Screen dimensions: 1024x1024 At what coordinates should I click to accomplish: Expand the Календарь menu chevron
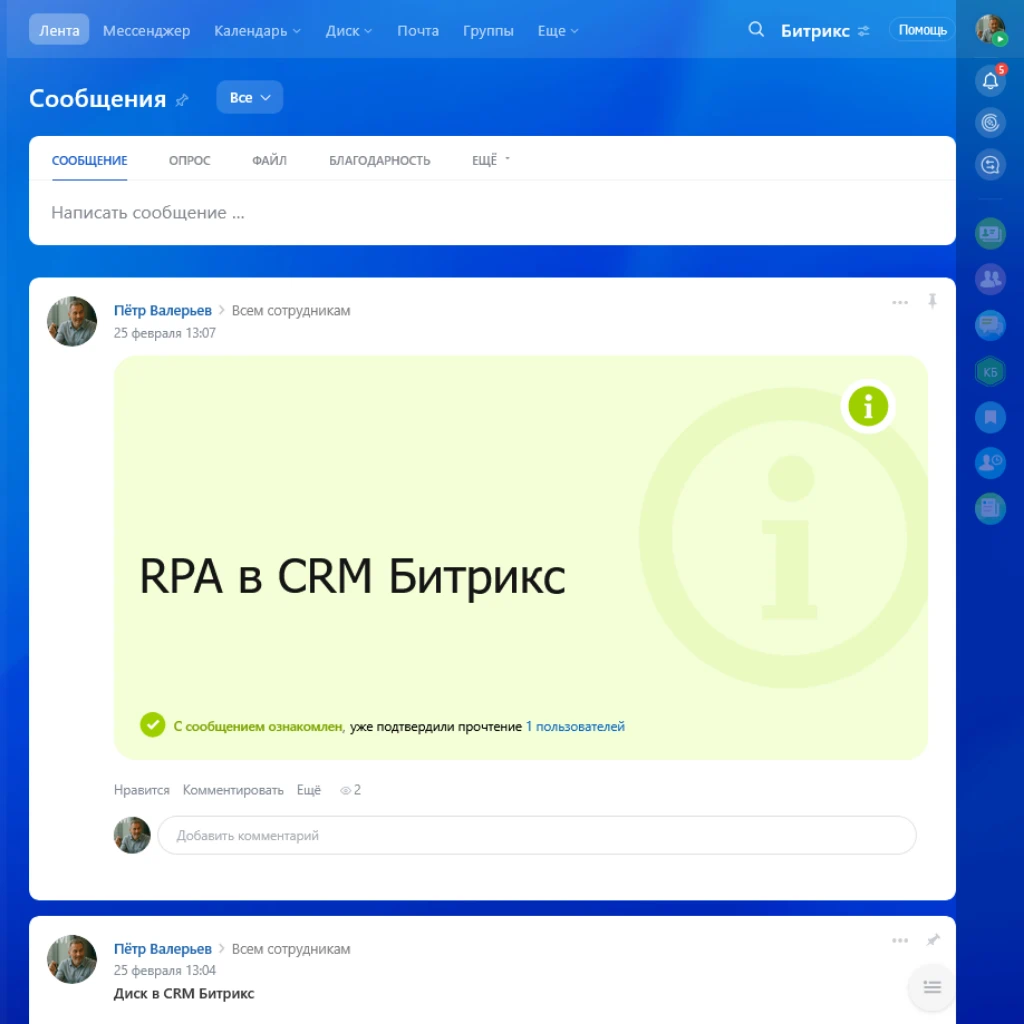(296, 31)
